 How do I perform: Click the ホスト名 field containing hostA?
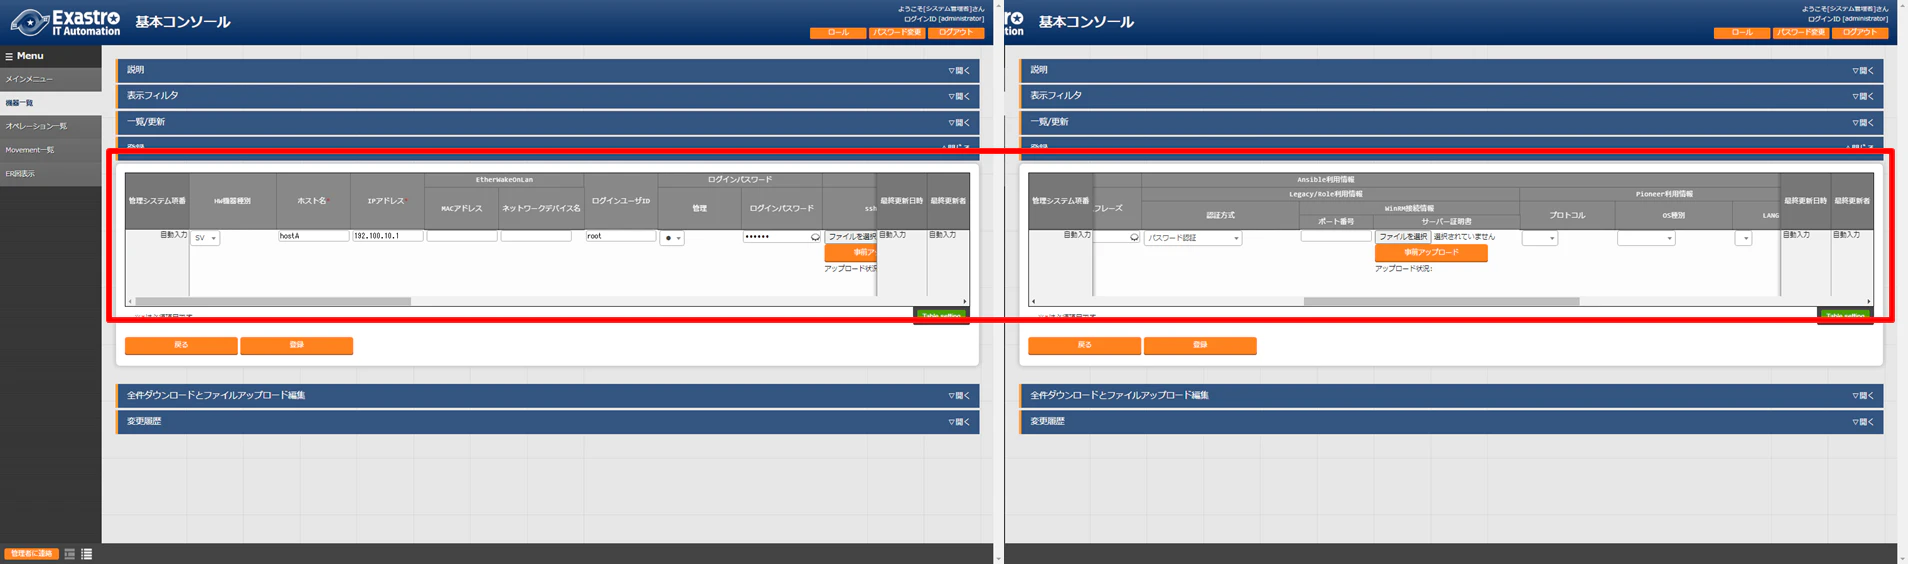[x=313, y=236]
